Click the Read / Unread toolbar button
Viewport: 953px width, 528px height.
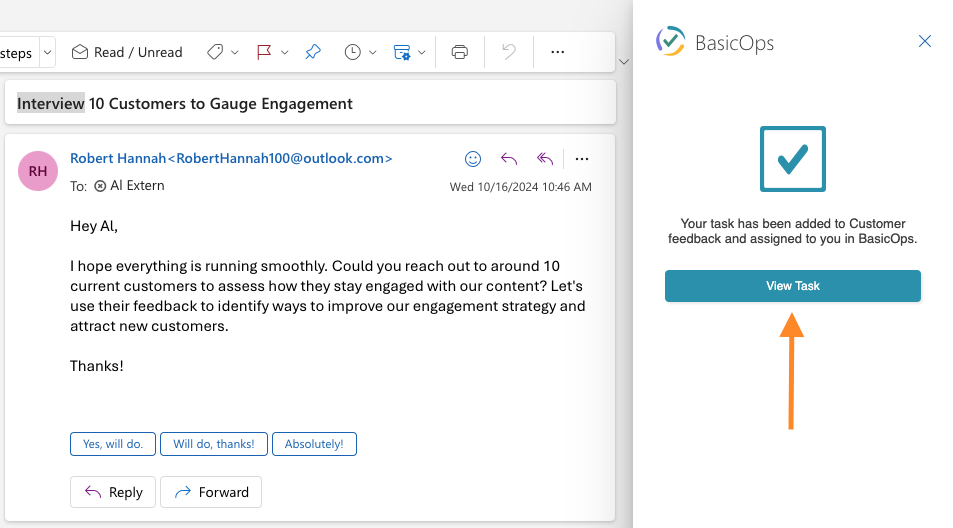tap(127, 52)
